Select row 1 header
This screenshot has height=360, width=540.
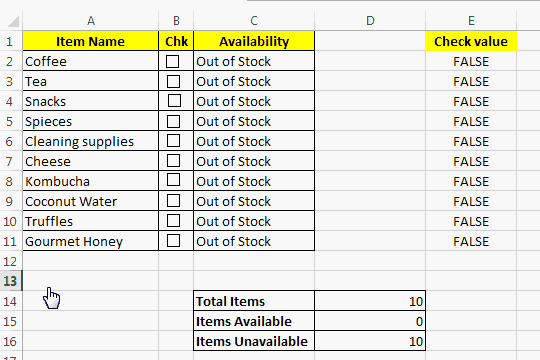click(x=11, y=41)
